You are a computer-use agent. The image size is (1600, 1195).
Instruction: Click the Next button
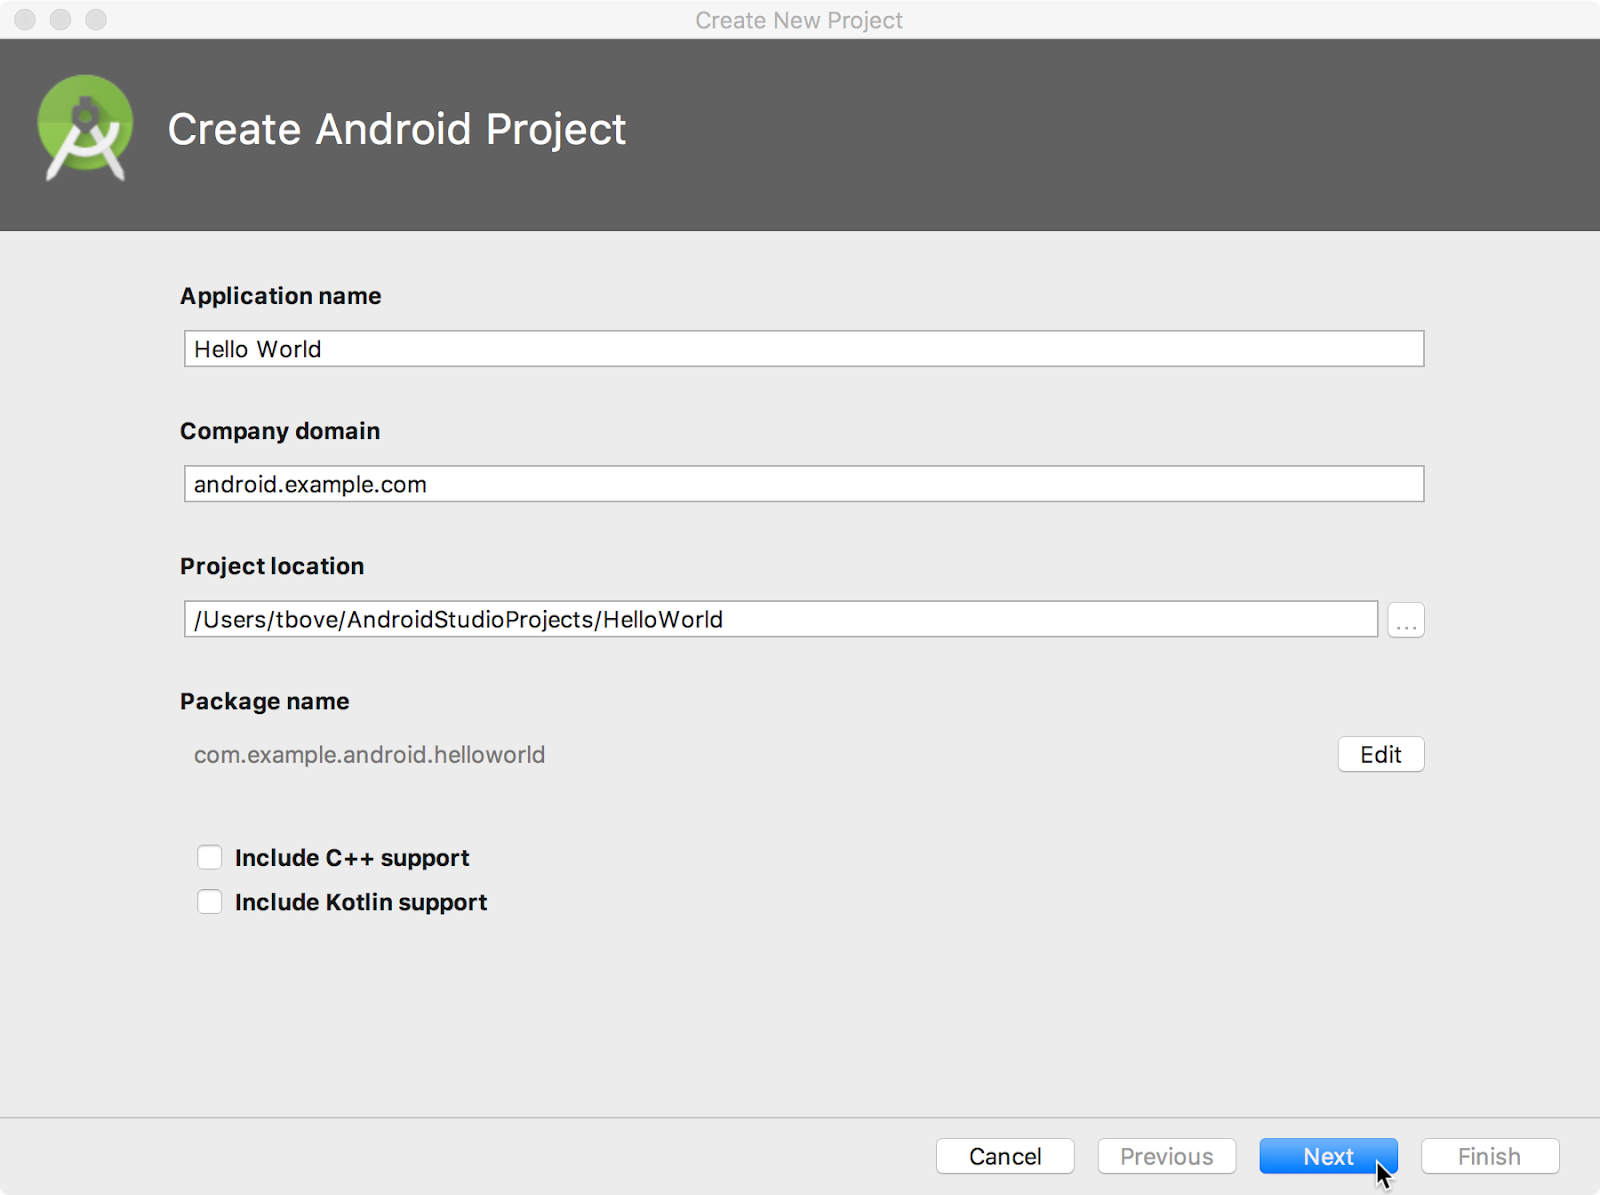click(x=1328, y=1156)
